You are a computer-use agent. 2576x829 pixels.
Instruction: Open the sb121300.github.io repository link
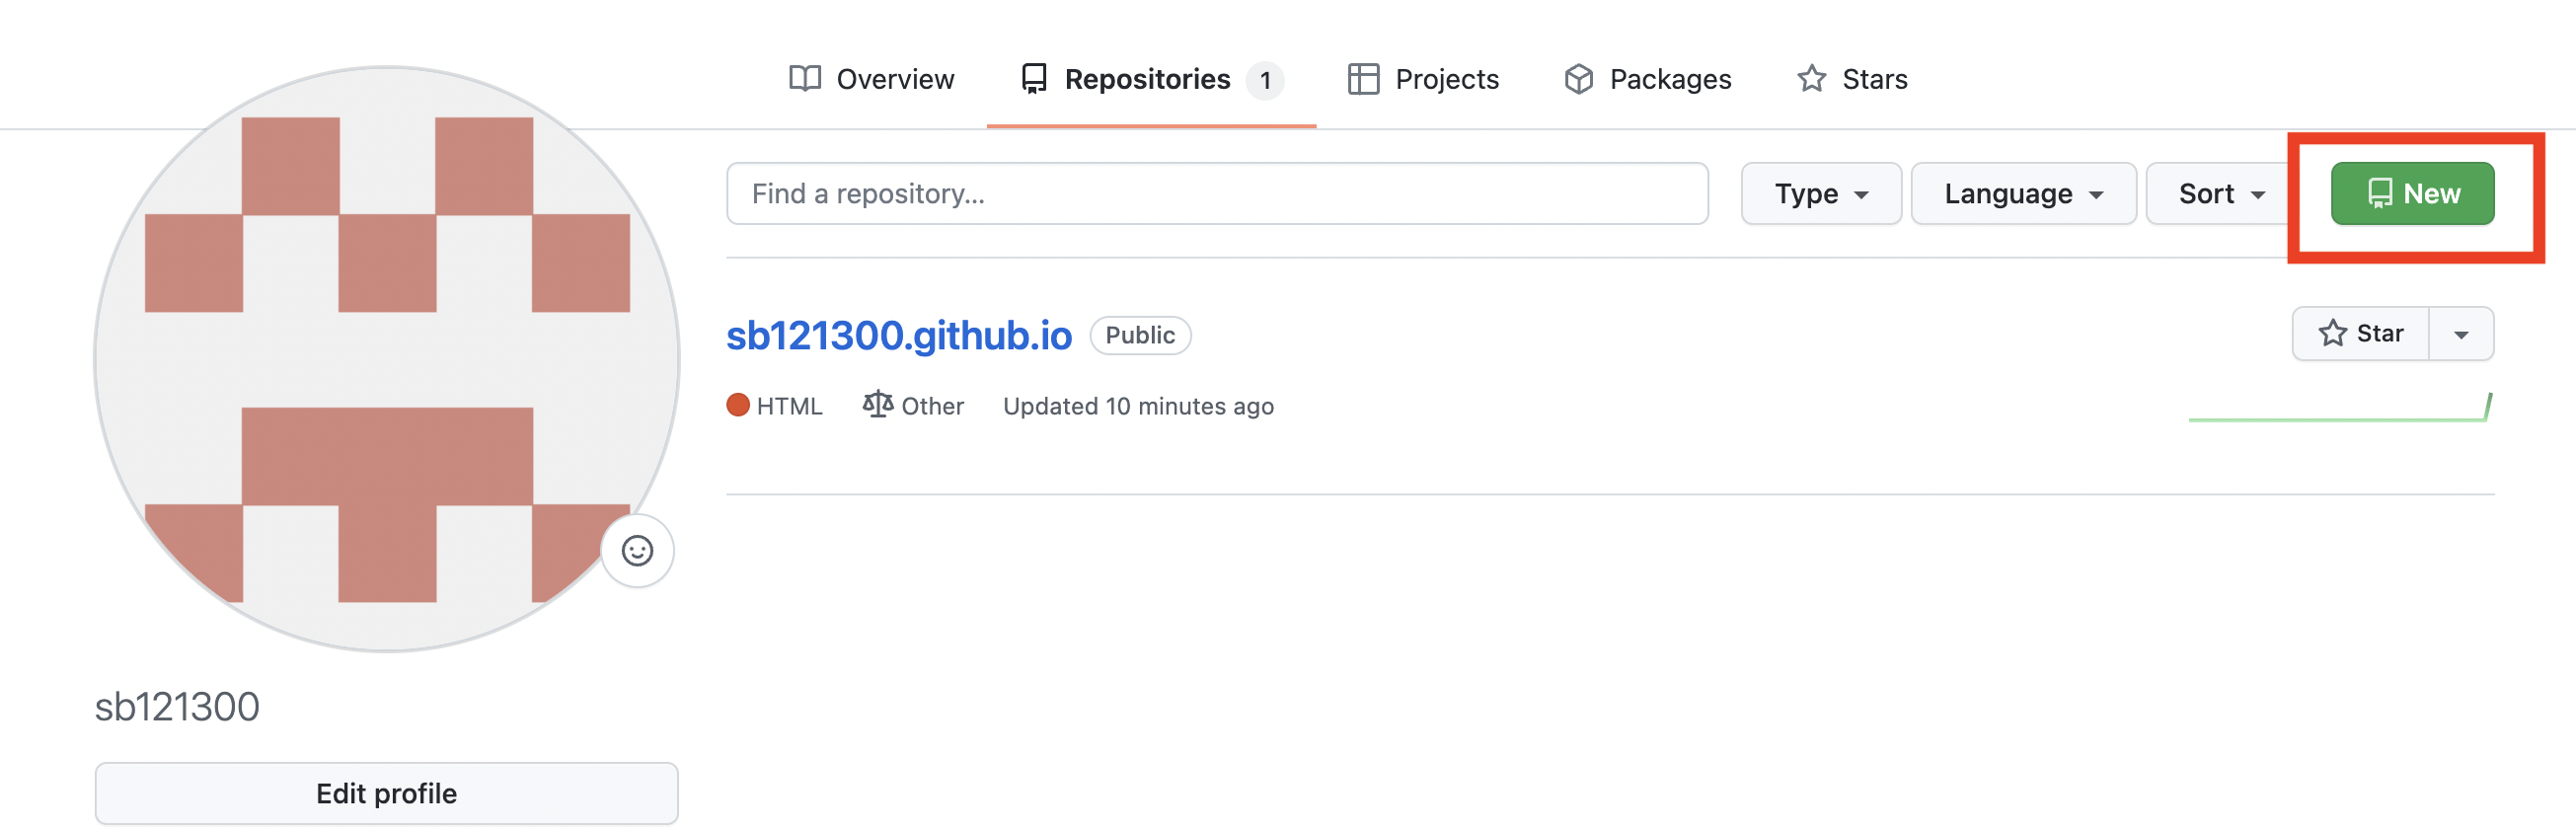point(898,336)
